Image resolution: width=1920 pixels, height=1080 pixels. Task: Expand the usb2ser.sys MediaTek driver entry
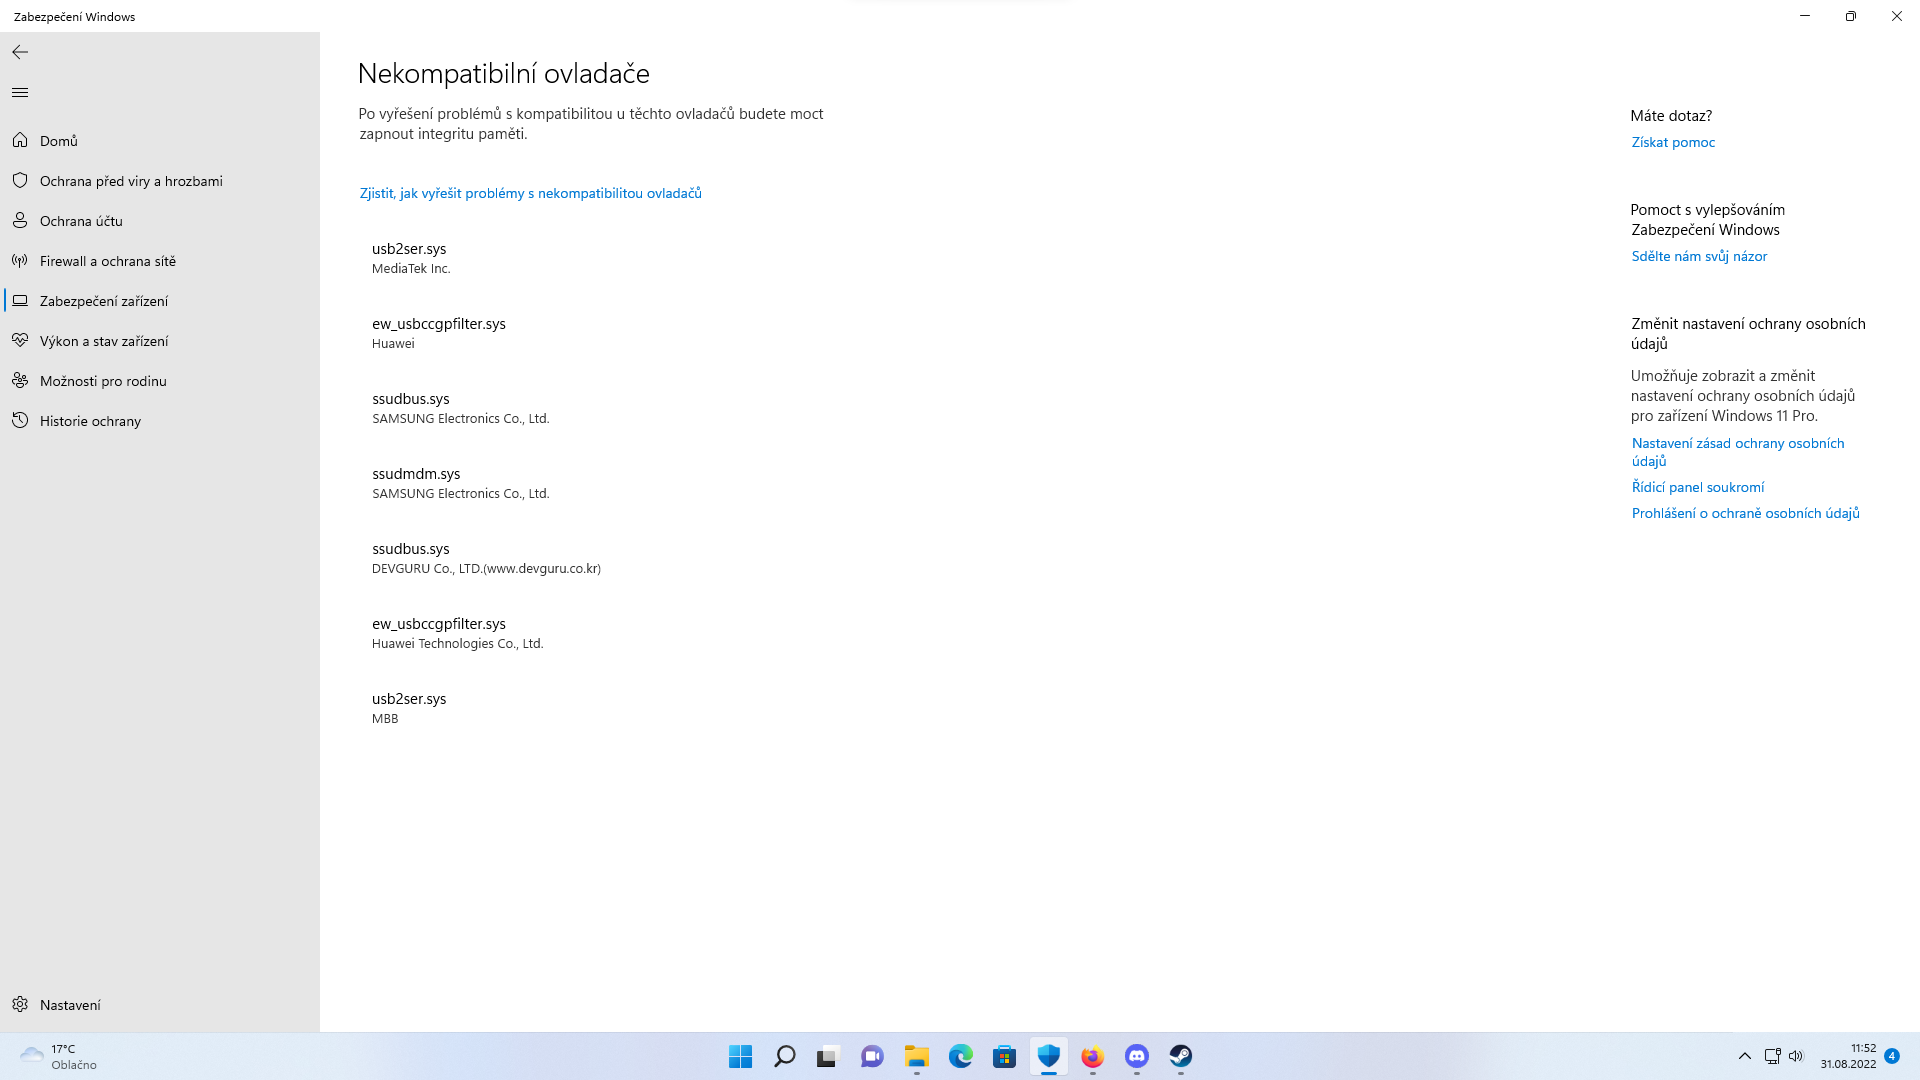(410, 257)
